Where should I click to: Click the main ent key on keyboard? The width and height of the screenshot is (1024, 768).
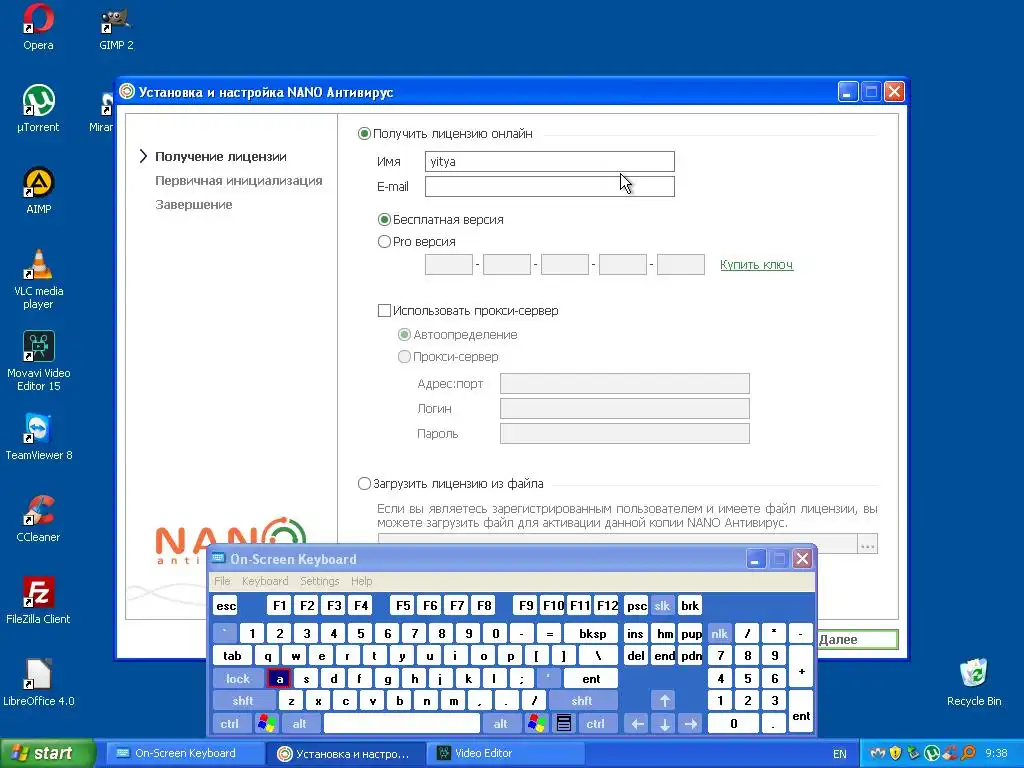point(591,679)
